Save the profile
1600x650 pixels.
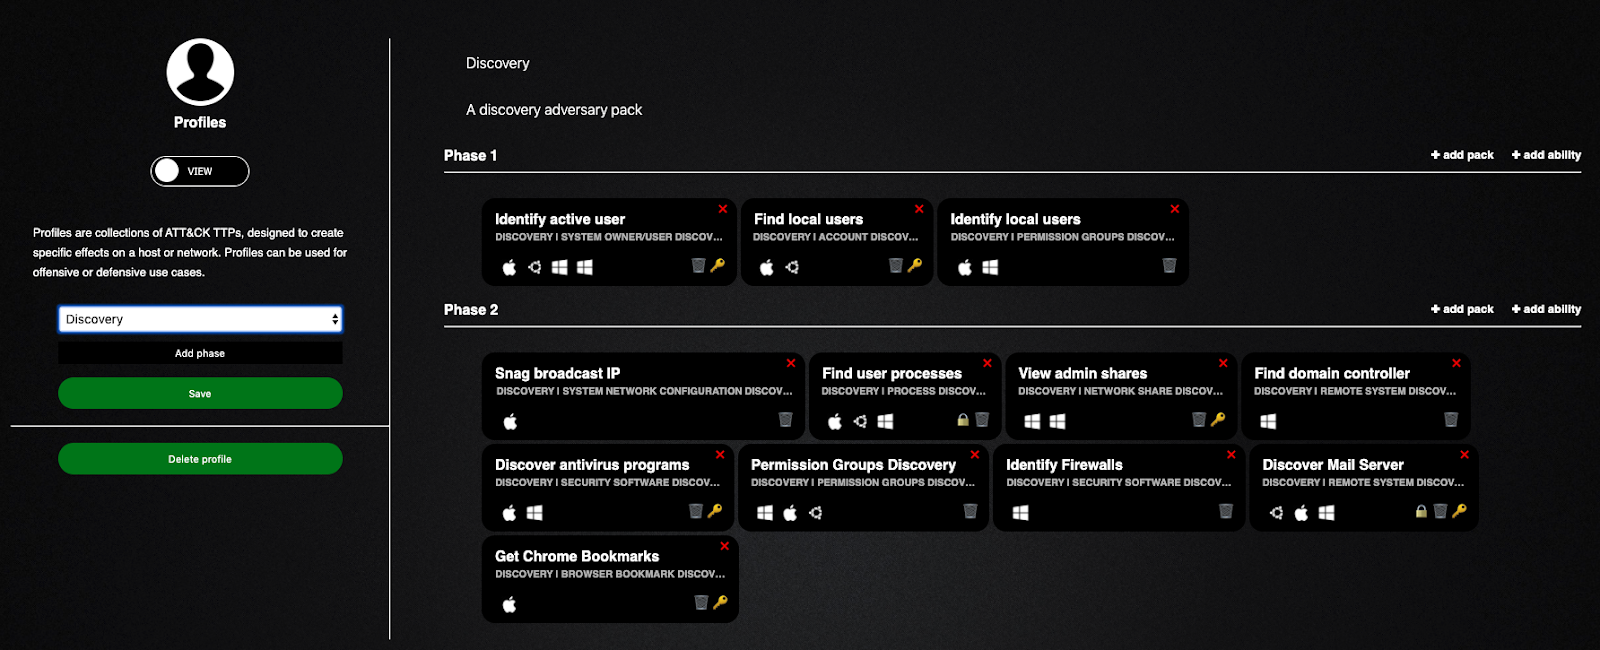coord(200,393)
